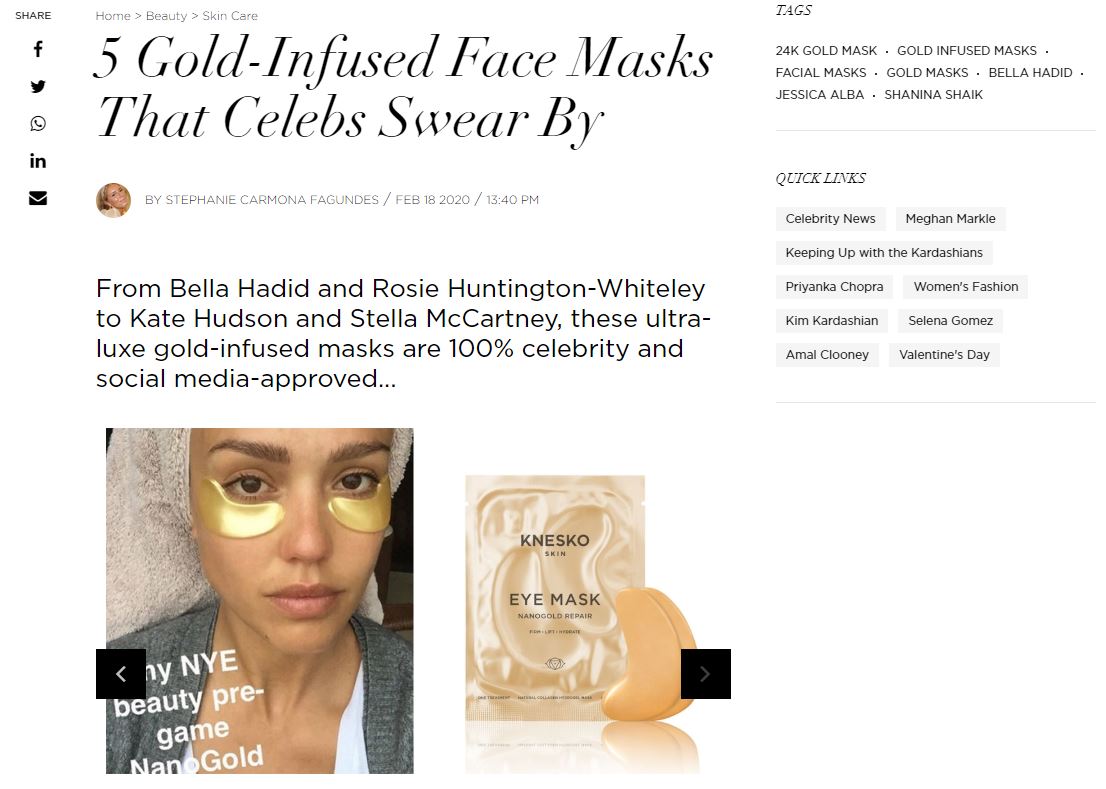This screenshot has height=789, width=1106.
Task: Open Skin Care breadcrumb link
Action: tap(230, 16)
